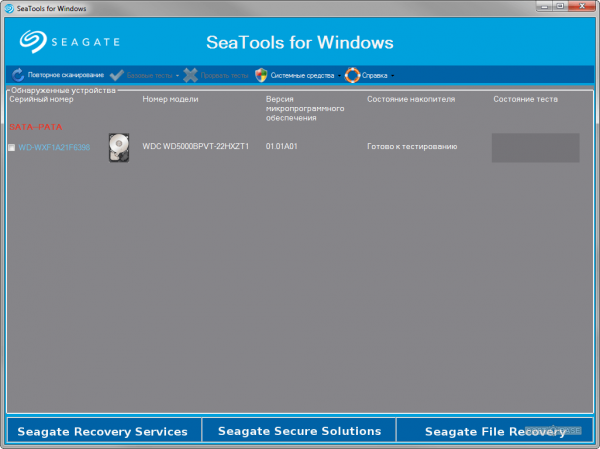Click drive status Готово к тестированию
Image resolution: width=600 pixels, height=449 pixels.
click(412, 146)
